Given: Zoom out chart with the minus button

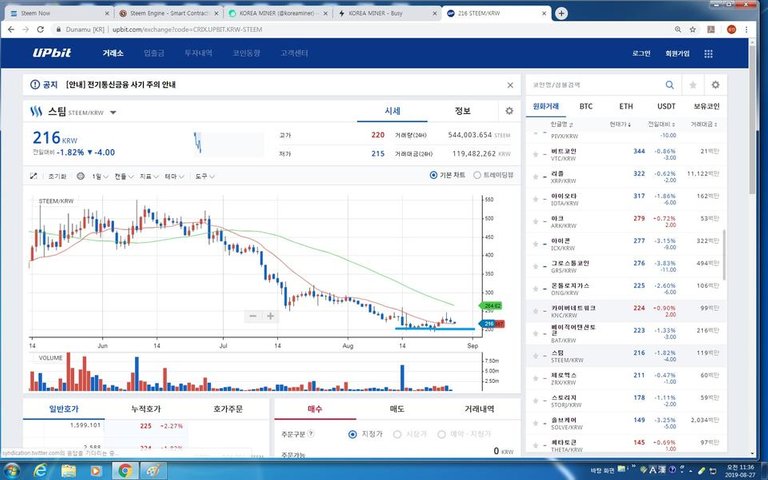Looking at the screenshot, I should 253,316.
